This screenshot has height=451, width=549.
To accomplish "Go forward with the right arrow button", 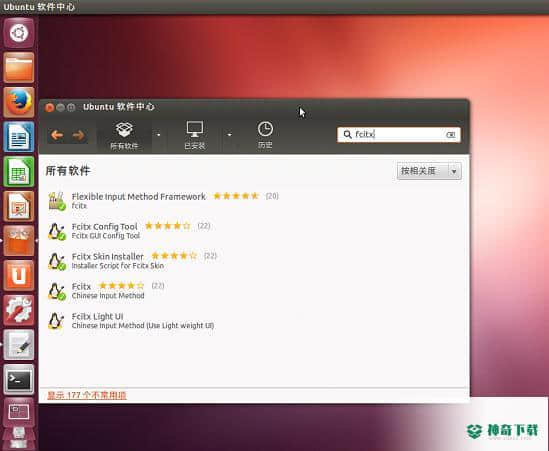I will [78, 135].
